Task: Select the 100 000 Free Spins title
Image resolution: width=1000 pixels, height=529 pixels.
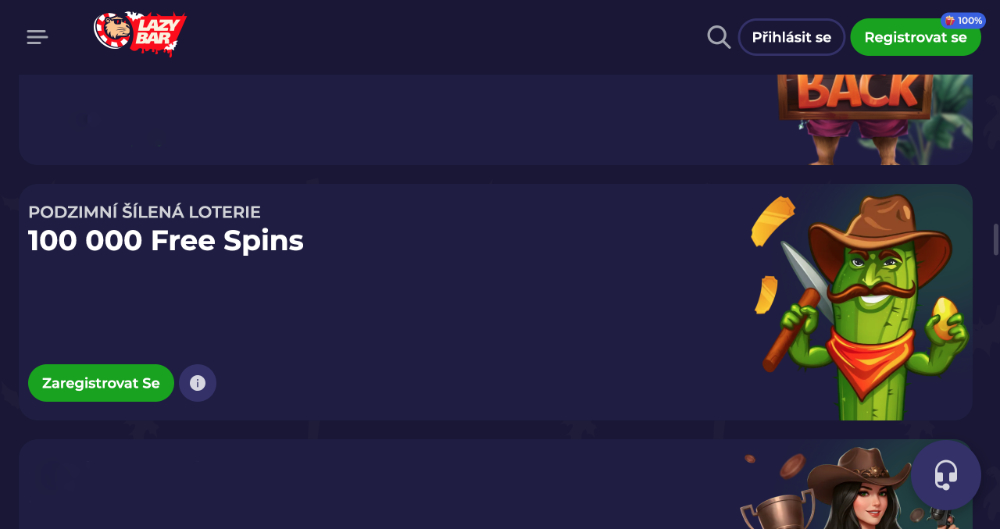Action: [x=166, y=241]
